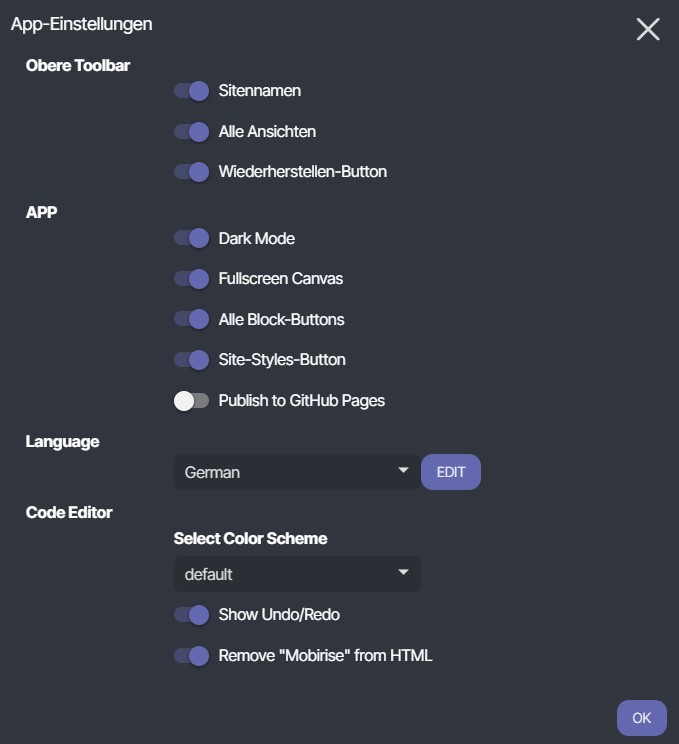Confirm settings with the OK button
The width and height of the screenshot is (679, 744).
pos(641,718)
